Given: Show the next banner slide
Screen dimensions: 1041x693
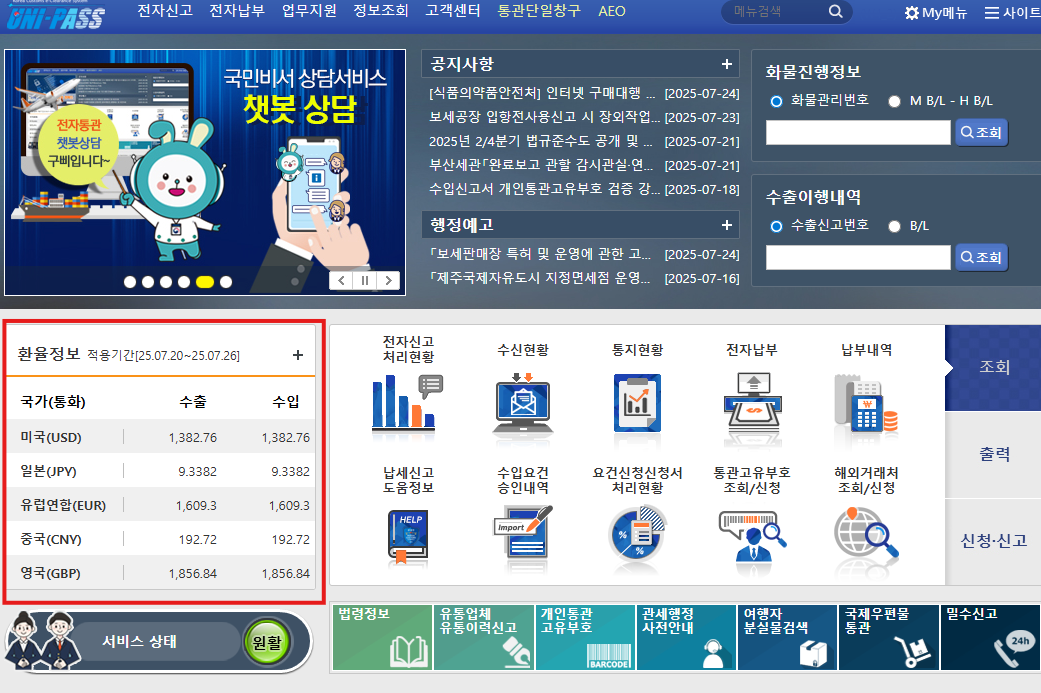Looking at the screenshot, I should click(388, 280).
